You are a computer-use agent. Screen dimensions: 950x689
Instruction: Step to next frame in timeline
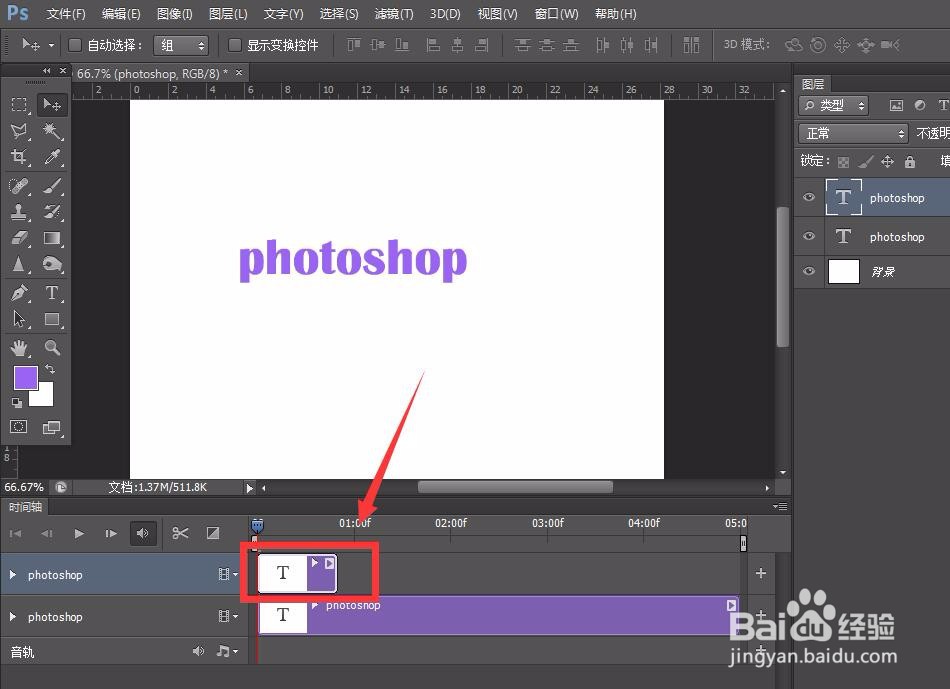111,533
